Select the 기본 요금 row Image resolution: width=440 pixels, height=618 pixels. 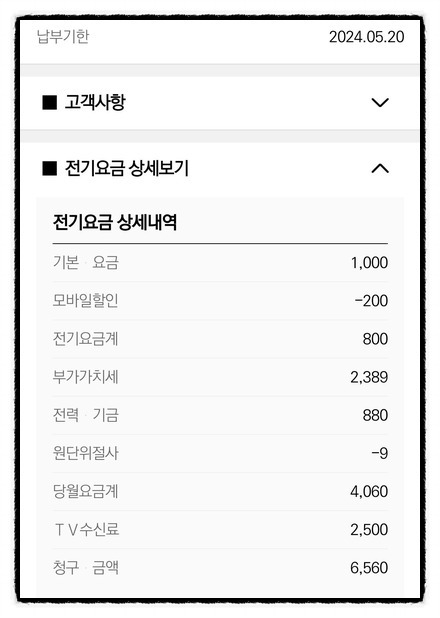(220, 262)
